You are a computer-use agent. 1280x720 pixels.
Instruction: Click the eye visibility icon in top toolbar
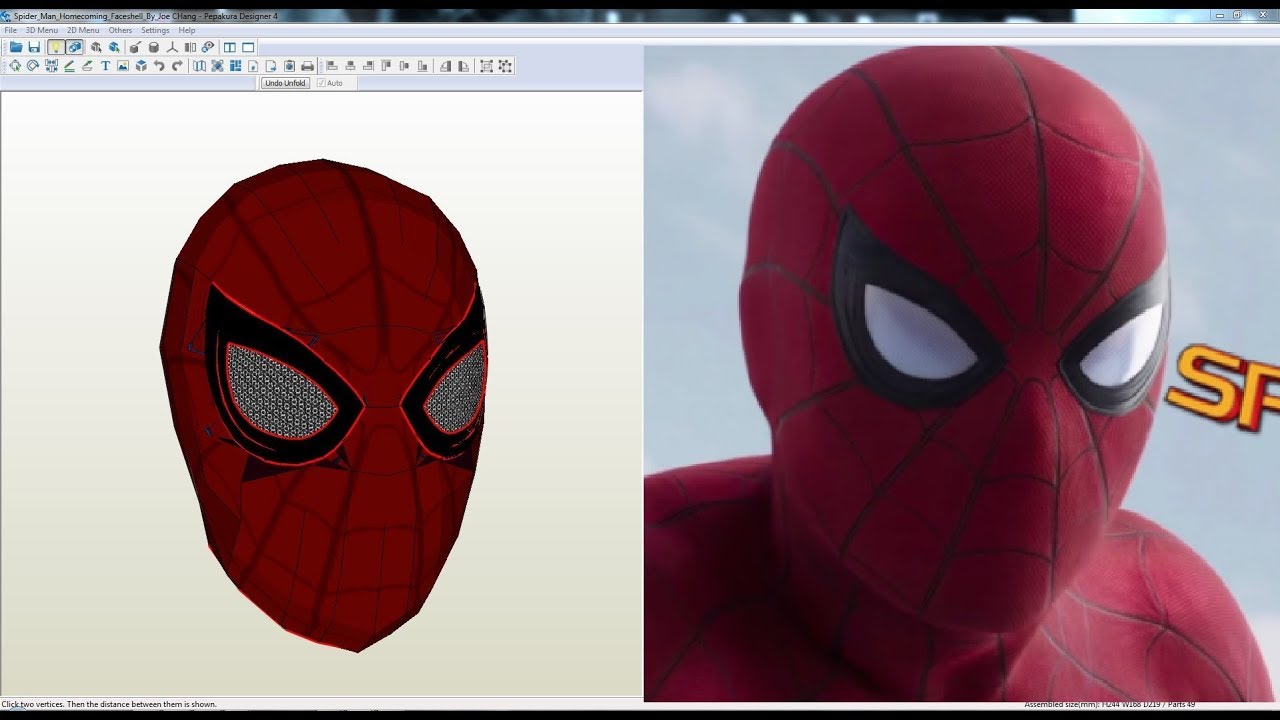[x=208, y=47]
